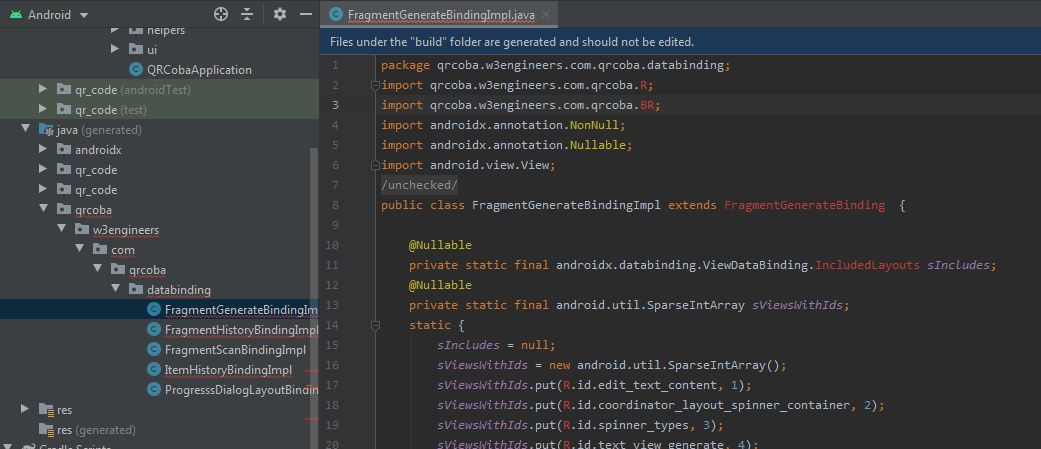
Task: Click the green Android robot icon
Action: [x=15, y=15]
